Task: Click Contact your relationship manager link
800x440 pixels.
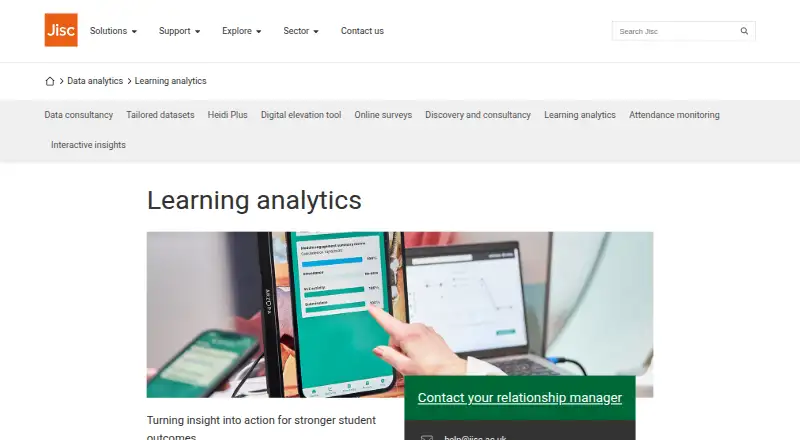Action: (x=519, y=398)
